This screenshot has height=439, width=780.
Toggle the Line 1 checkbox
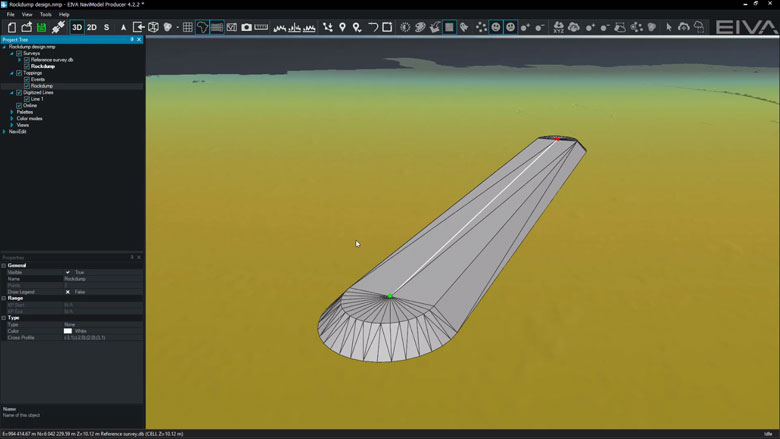[x=26, y=99]
